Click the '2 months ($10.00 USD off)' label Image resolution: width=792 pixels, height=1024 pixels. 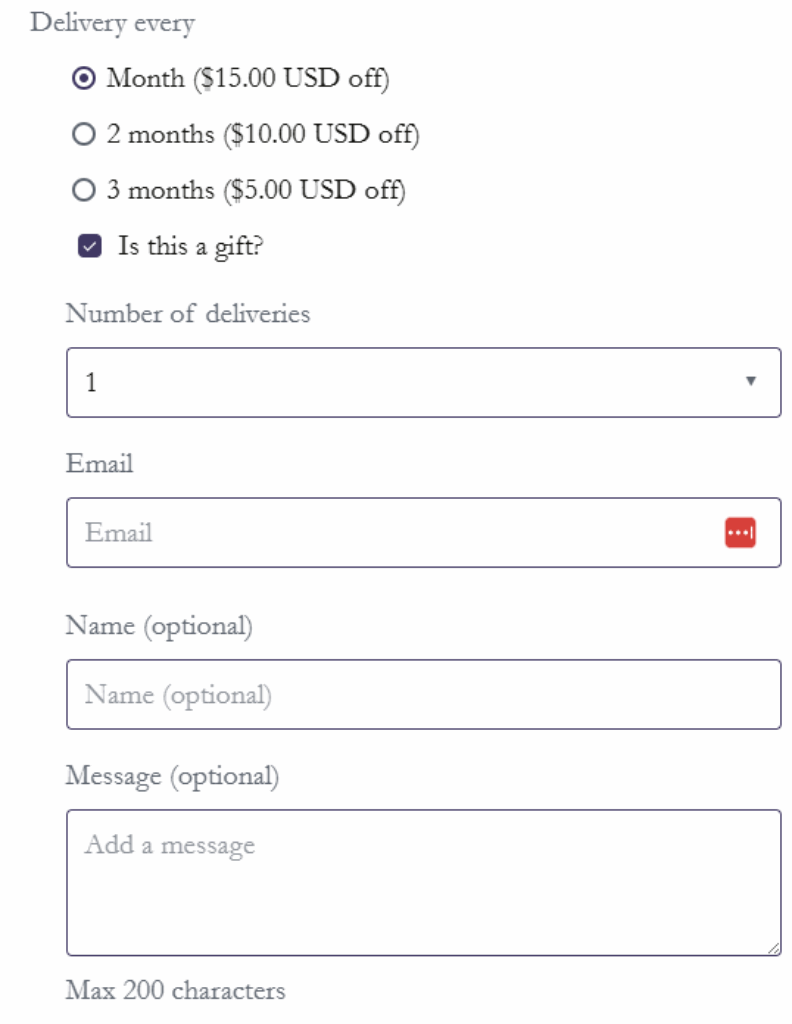(263, 134)
